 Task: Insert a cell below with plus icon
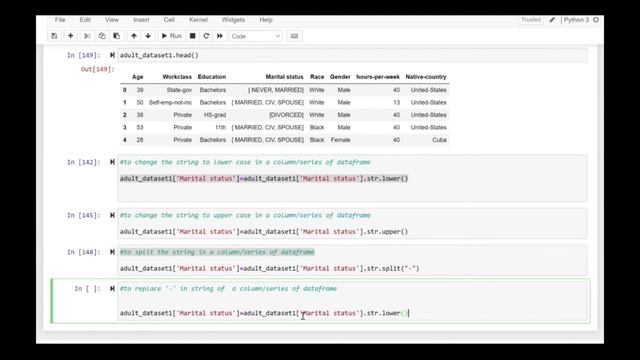click(x=71, y=36)
